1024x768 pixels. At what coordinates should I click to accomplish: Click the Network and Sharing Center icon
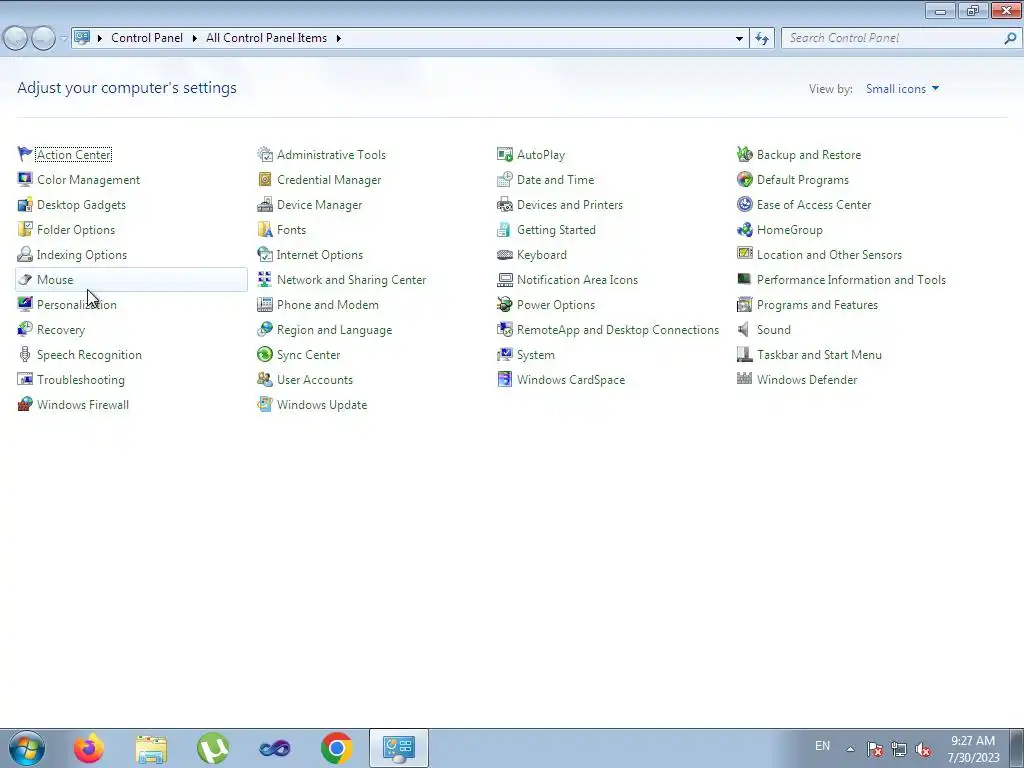click(x=264, y=280)
